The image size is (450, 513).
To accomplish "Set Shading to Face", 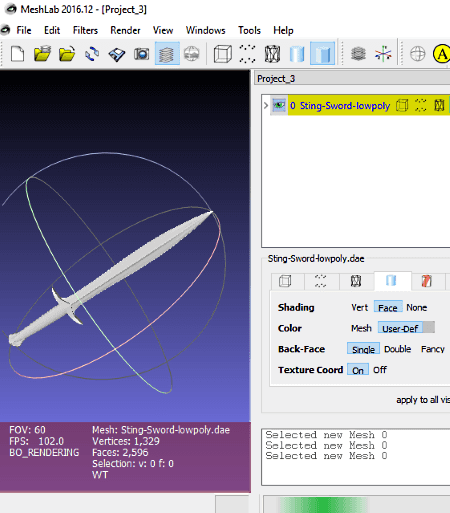I will pos(388,307).
